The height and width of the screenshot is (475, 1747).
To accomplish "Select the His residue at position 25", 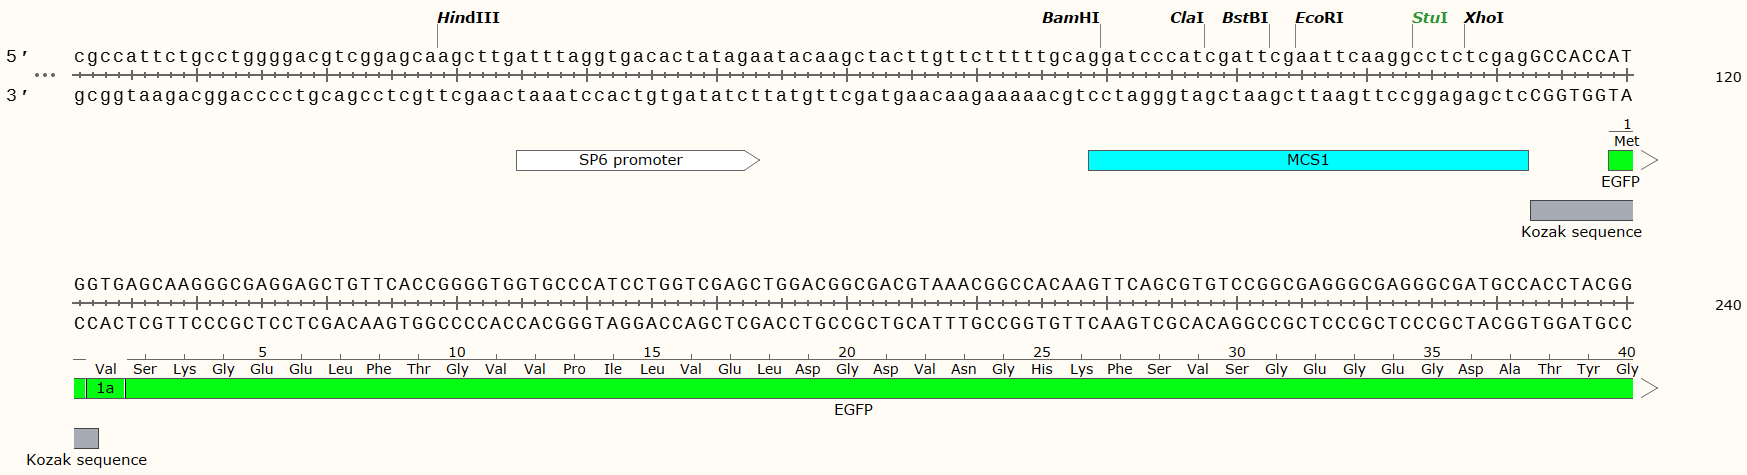I will click(x=1042, y=369).
